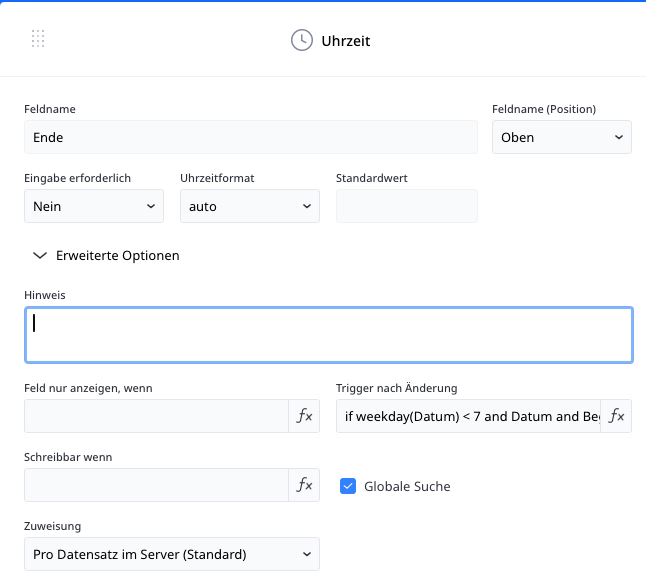Uncheck the Globale Suche checkbox
The image size is (646, 583).
tap(348, 486)
